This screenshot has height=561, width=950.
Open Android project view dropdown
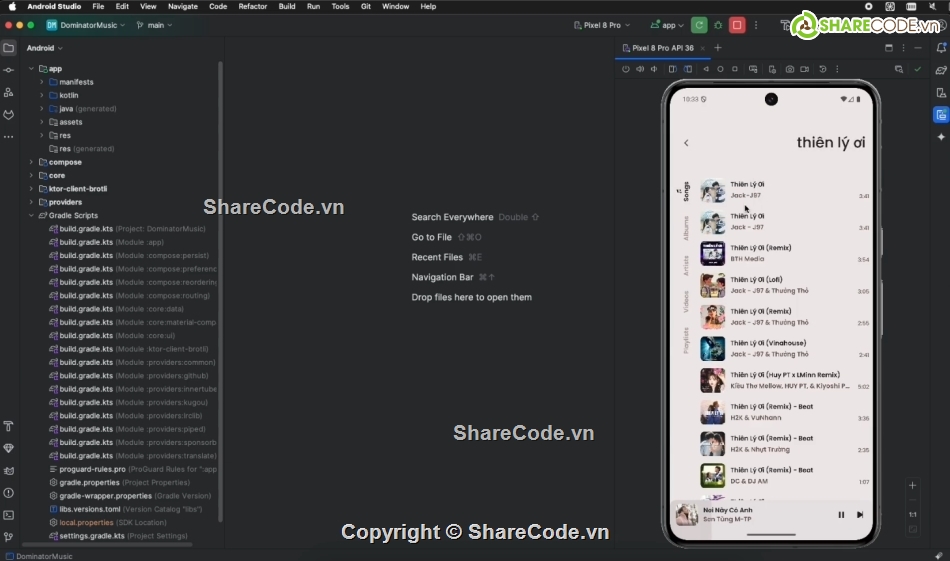tap(44, 48)
